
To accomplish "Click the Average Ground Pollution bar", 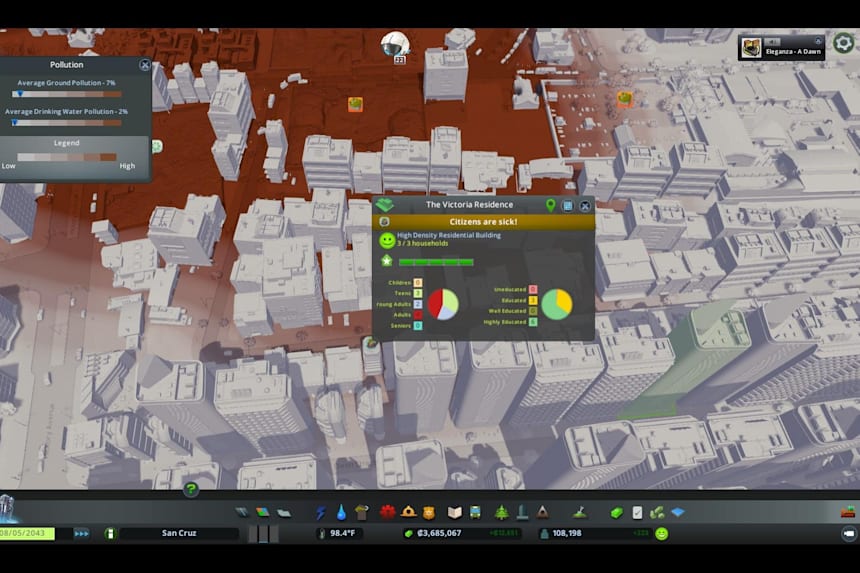I will pyautogui.click(x=67, y=94).
